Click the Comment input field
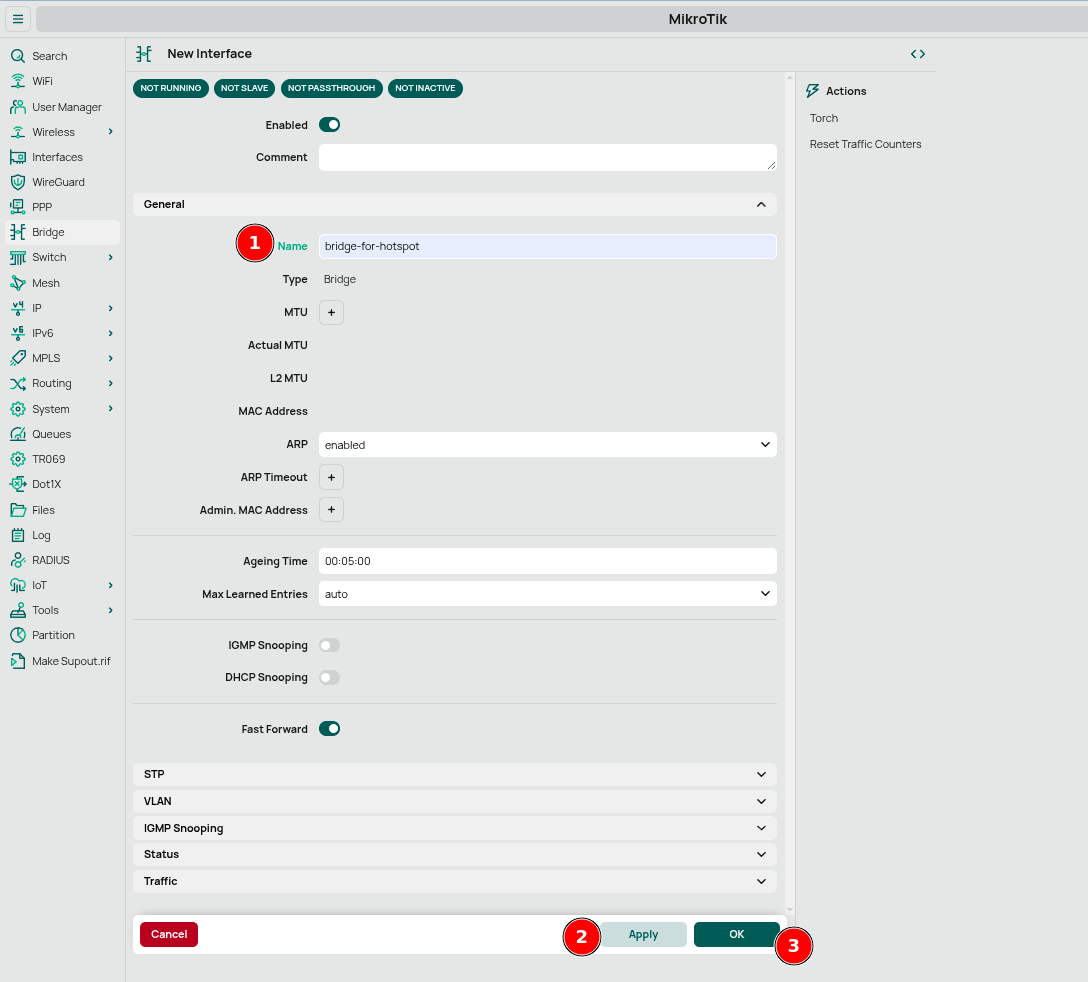The height and width of the screenshot is (982, 1088). coord(547,157)
